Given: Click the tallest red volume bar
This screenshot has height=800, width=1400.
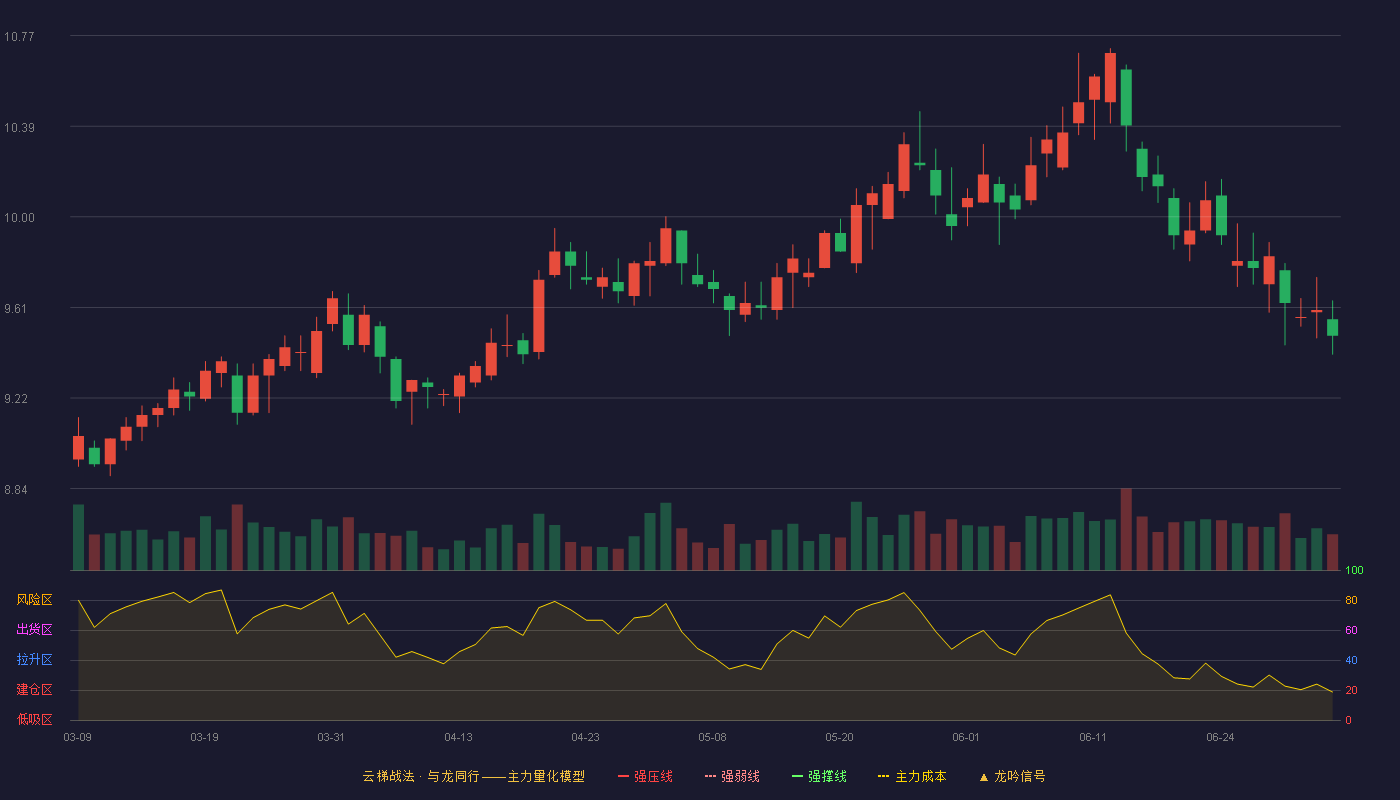Looking at the screenshot, I should point(1126,529).
